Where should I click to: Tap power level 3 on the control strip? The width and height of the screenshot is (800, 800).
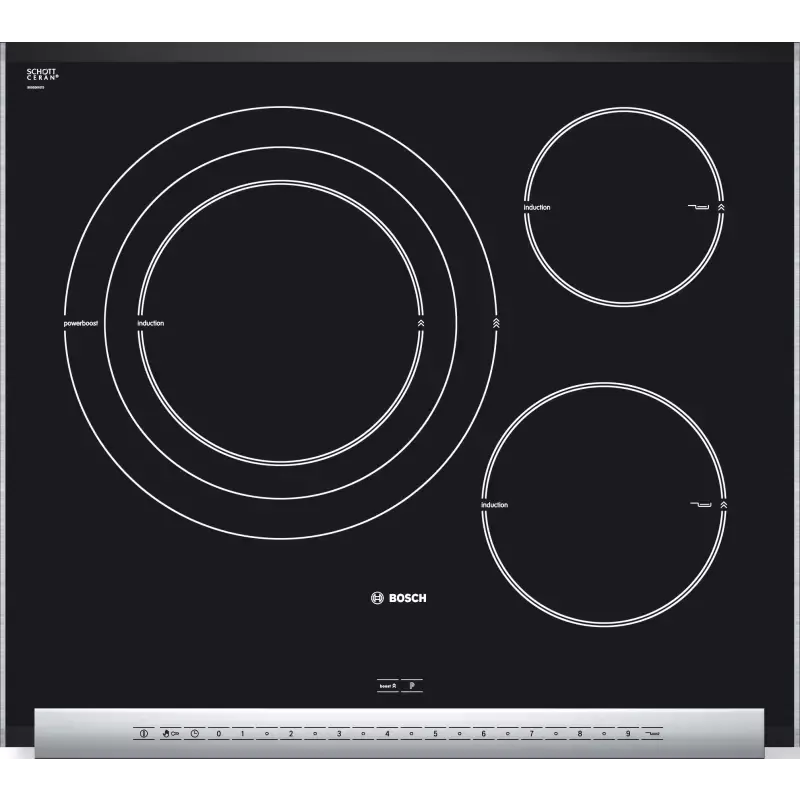pos(339,733)
